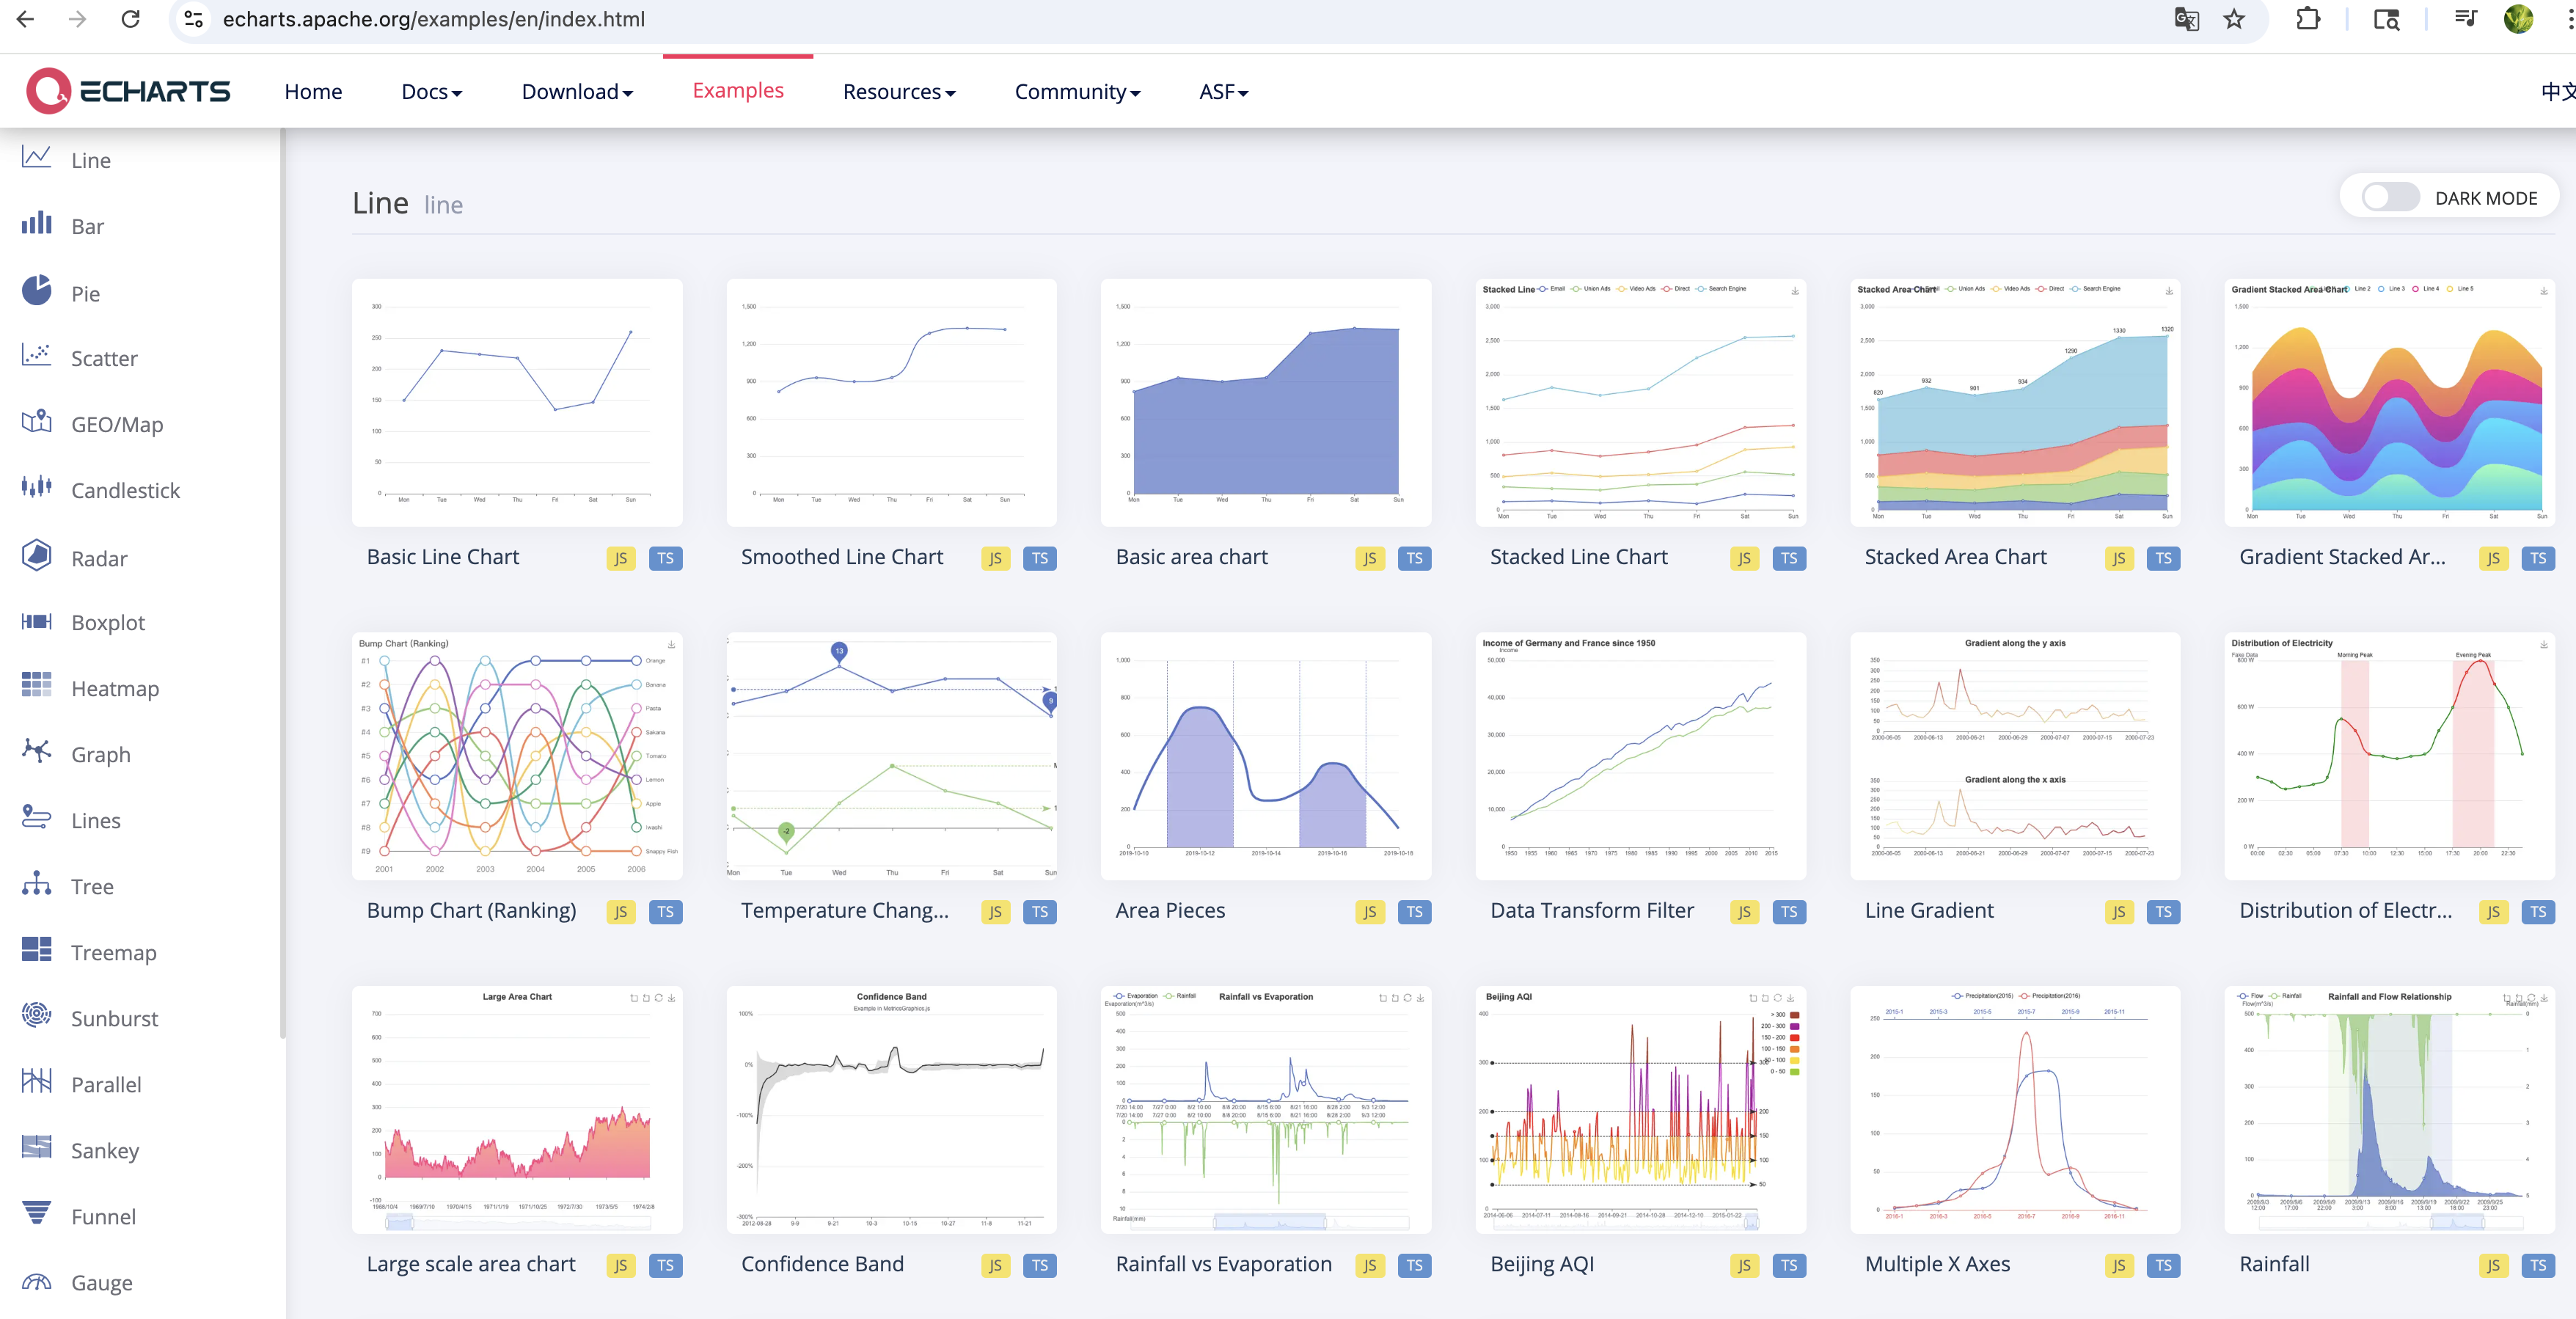Open the Smoothed Line Chart title link

841,557
